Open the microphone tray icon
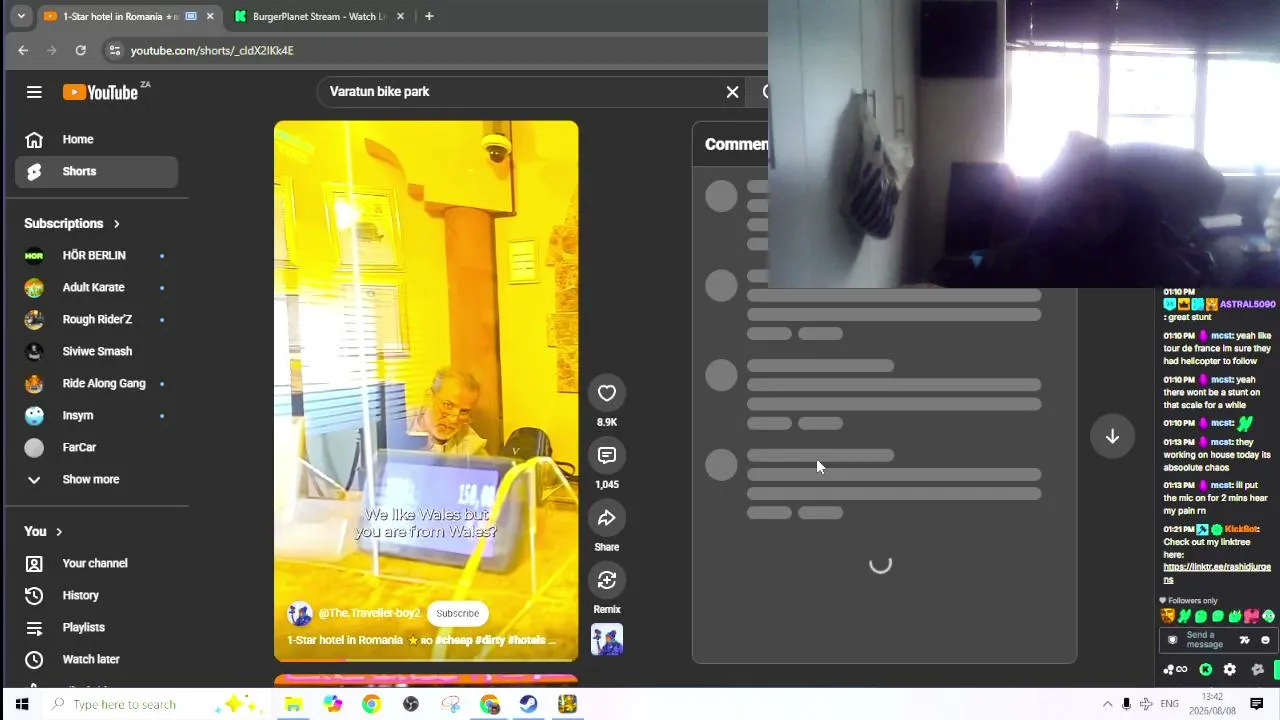The image size is (1280, 720). [1127, 704]
